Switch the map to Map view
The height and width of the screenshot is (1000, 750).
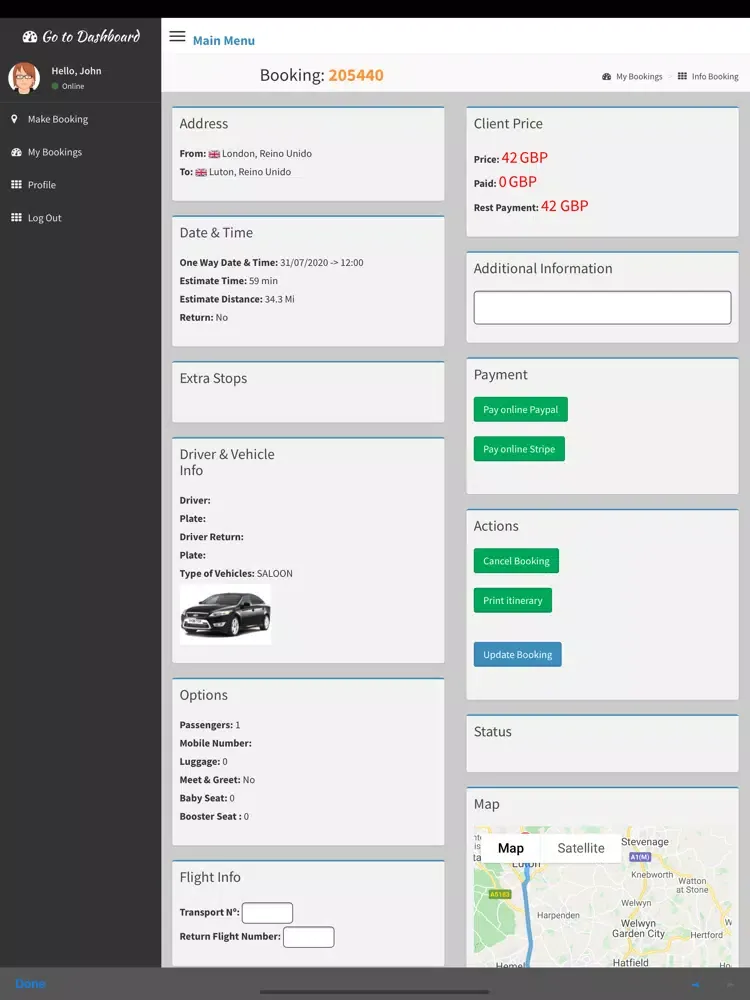pyautogui.click(x=511, y=848)
